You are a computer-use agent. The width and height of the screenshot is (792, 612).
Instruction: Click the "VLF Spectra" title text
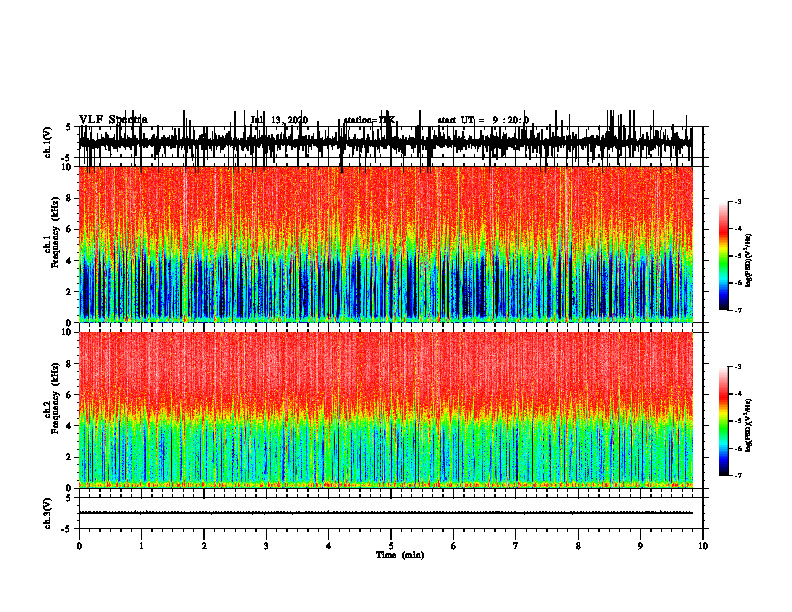click(x=113, y=120)
